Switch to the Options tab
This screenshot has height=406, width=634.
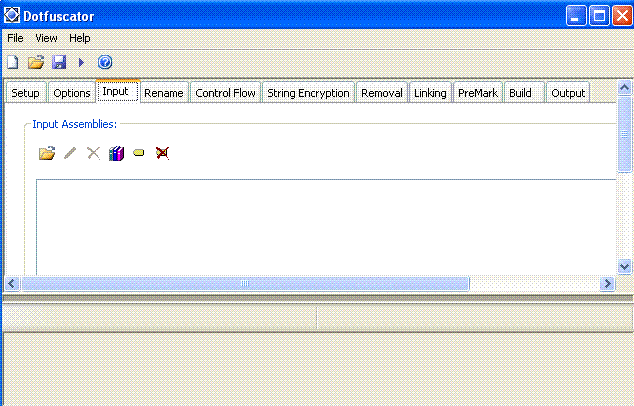tap(72, 93)
